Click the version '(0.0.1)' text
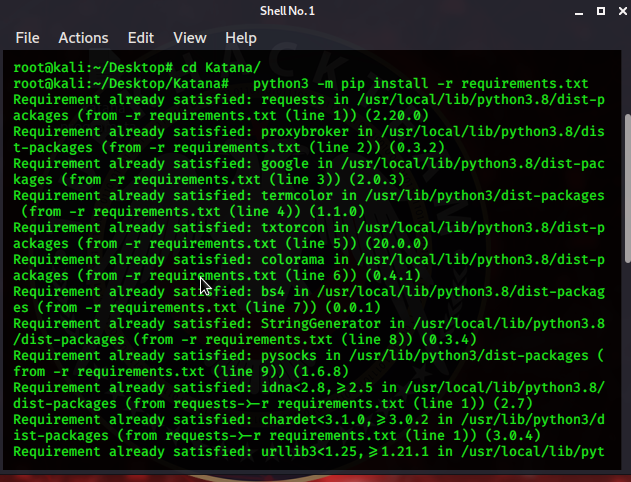This screenshot has width=631, height=482. coord(353,307)
